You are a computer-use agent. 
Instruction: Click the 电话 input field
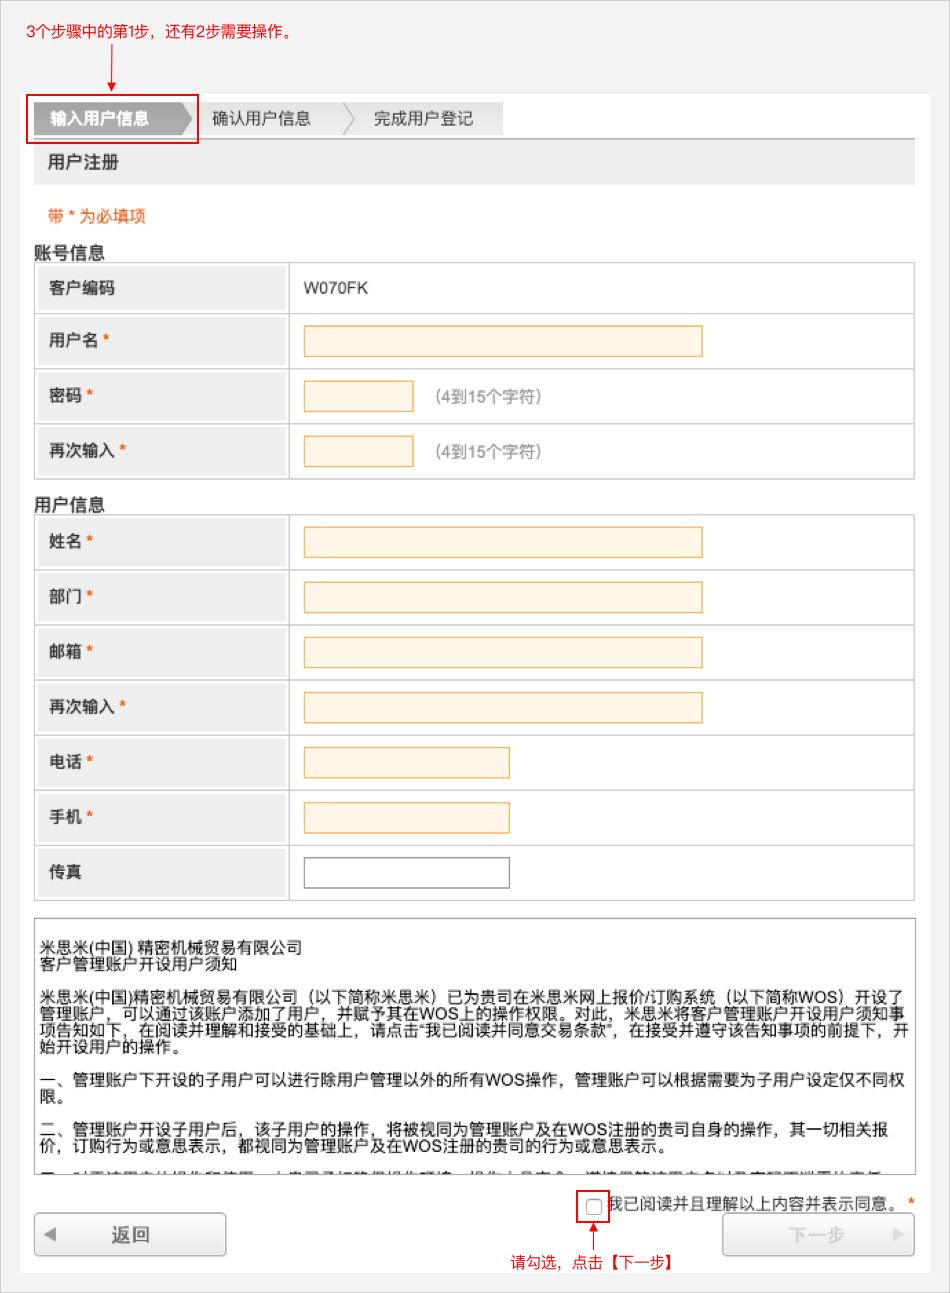pyautogui.click(x=406, y=762)
